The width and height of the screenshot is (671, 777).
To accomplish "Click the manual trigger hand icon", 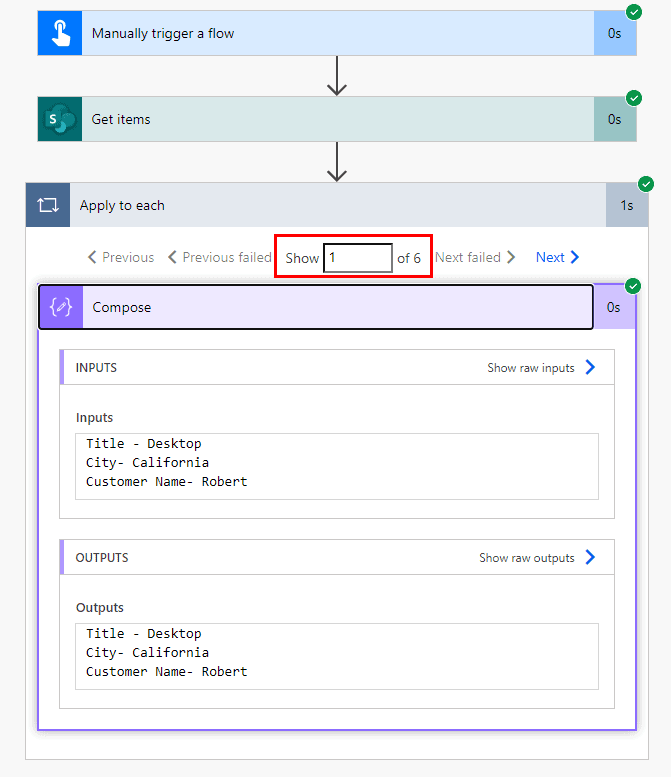I will pyautogui.click(x=60, y=33).
